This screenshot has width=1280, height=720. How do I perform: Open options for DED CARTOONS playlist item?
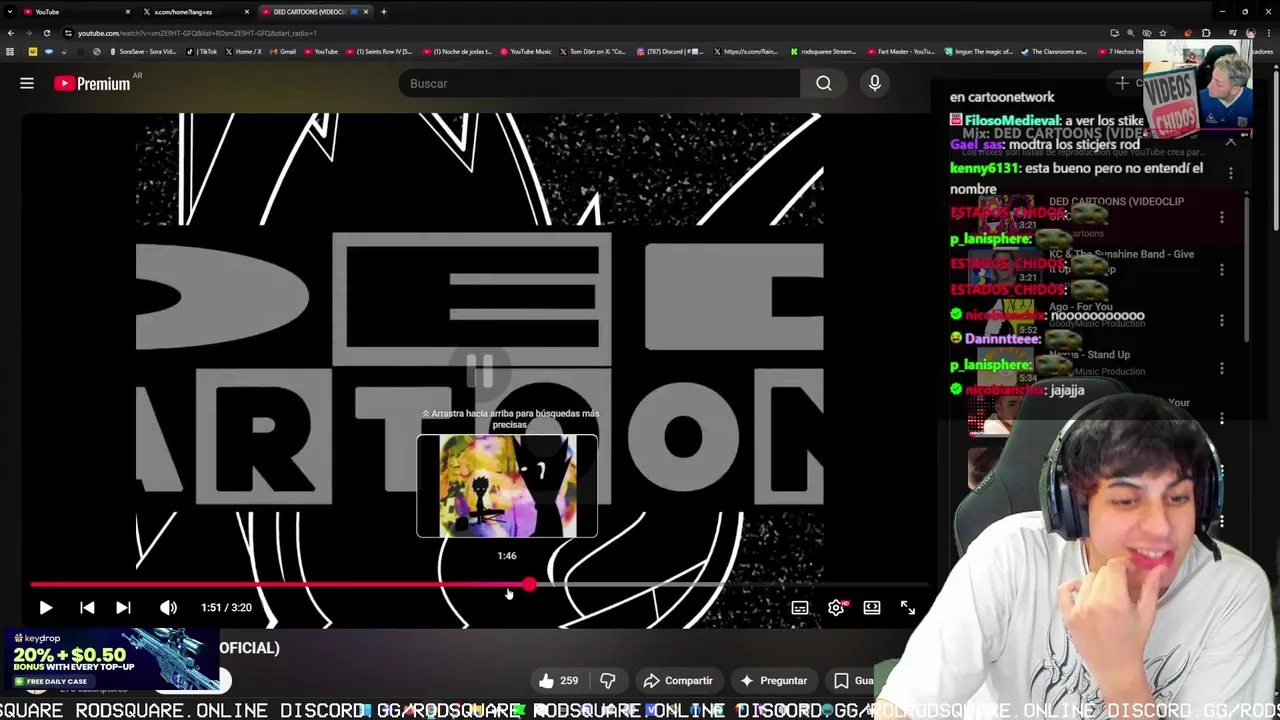[x=1222, y=217]
